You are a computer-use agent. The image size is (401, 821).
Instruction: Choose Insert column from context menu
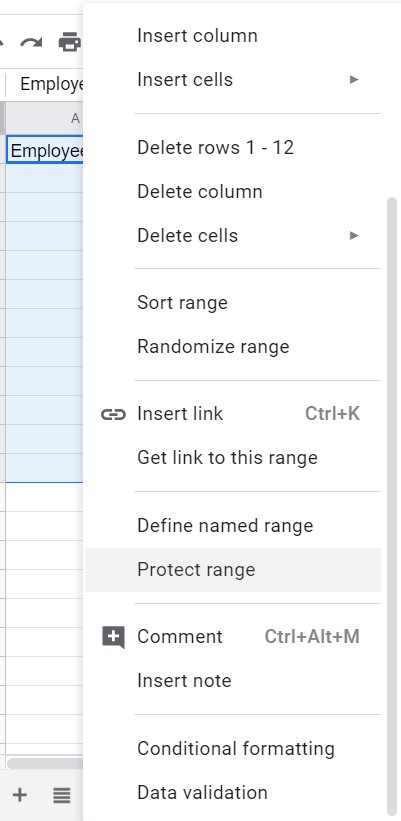click(x=232, y=36)
